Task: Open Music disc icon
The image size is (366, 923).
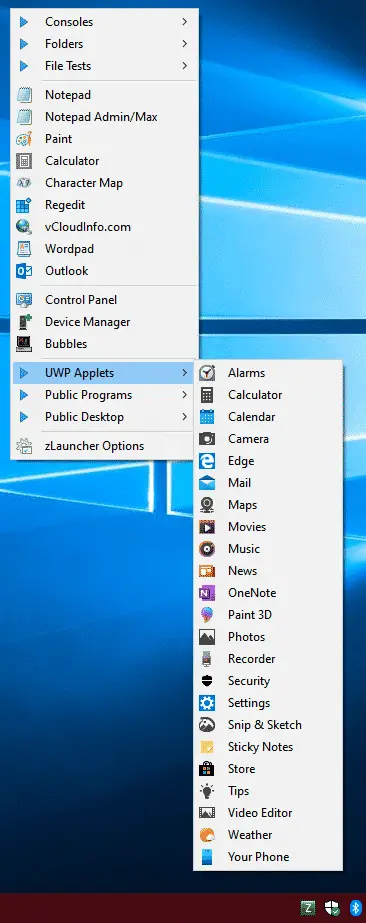Action: tap(207, 549)
